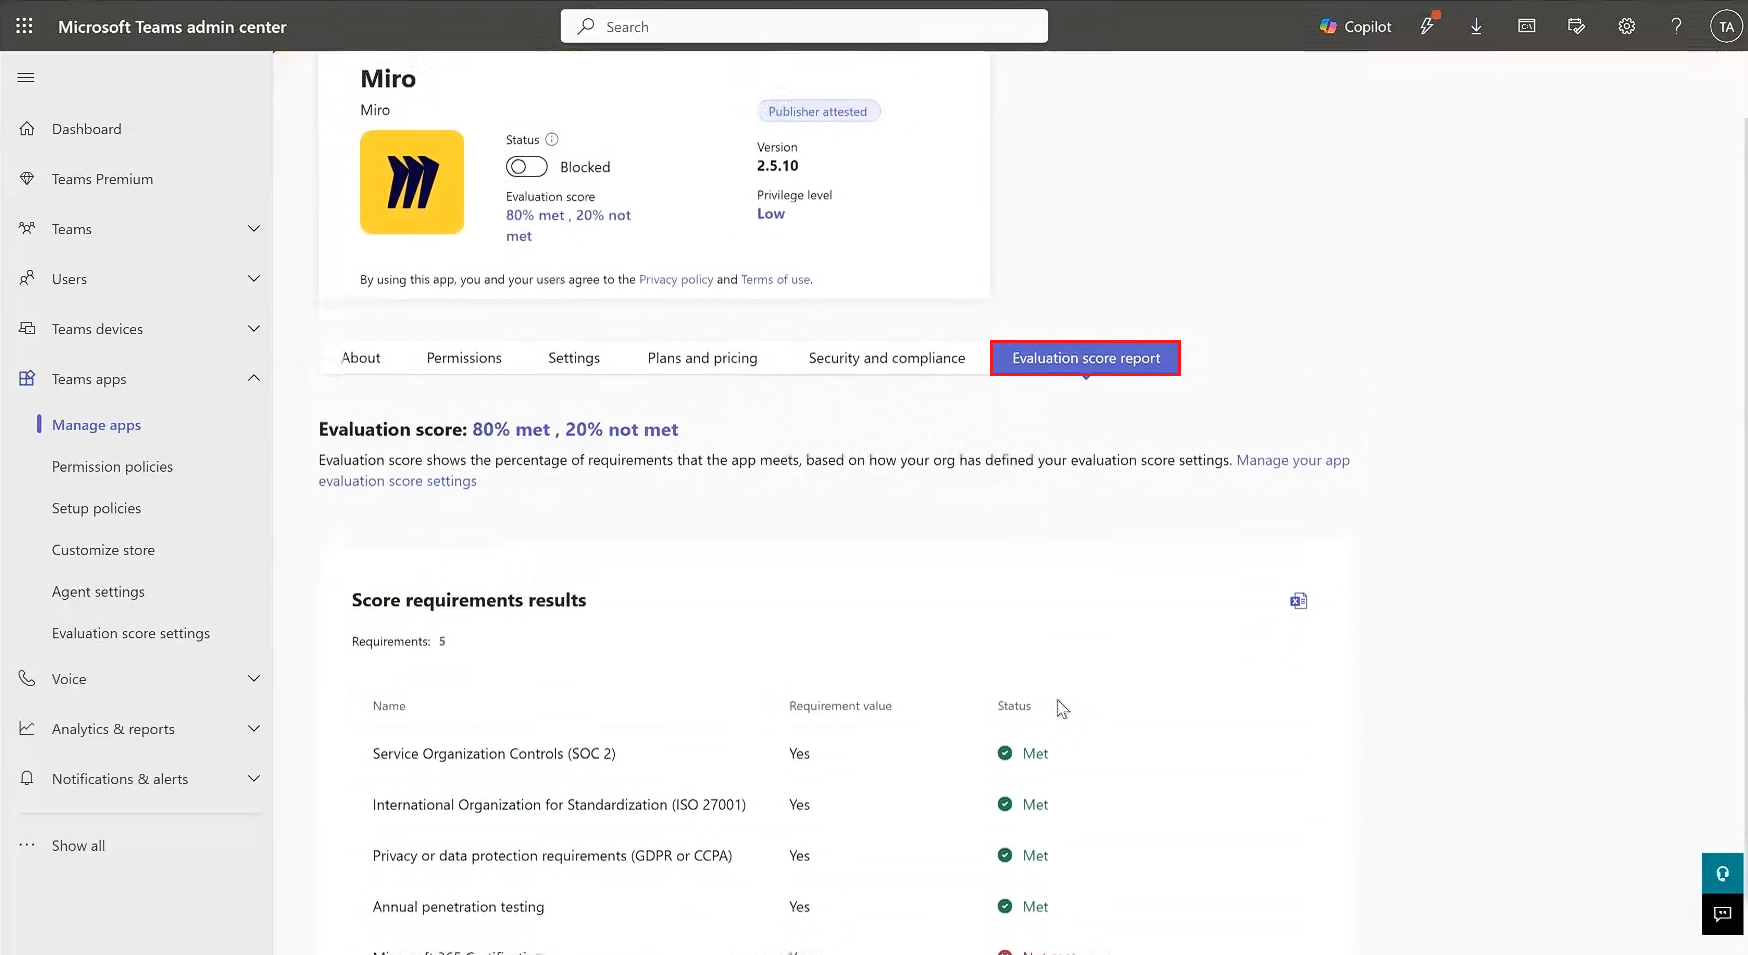Click the Dashboard home icon

click(x=27, y=129)
